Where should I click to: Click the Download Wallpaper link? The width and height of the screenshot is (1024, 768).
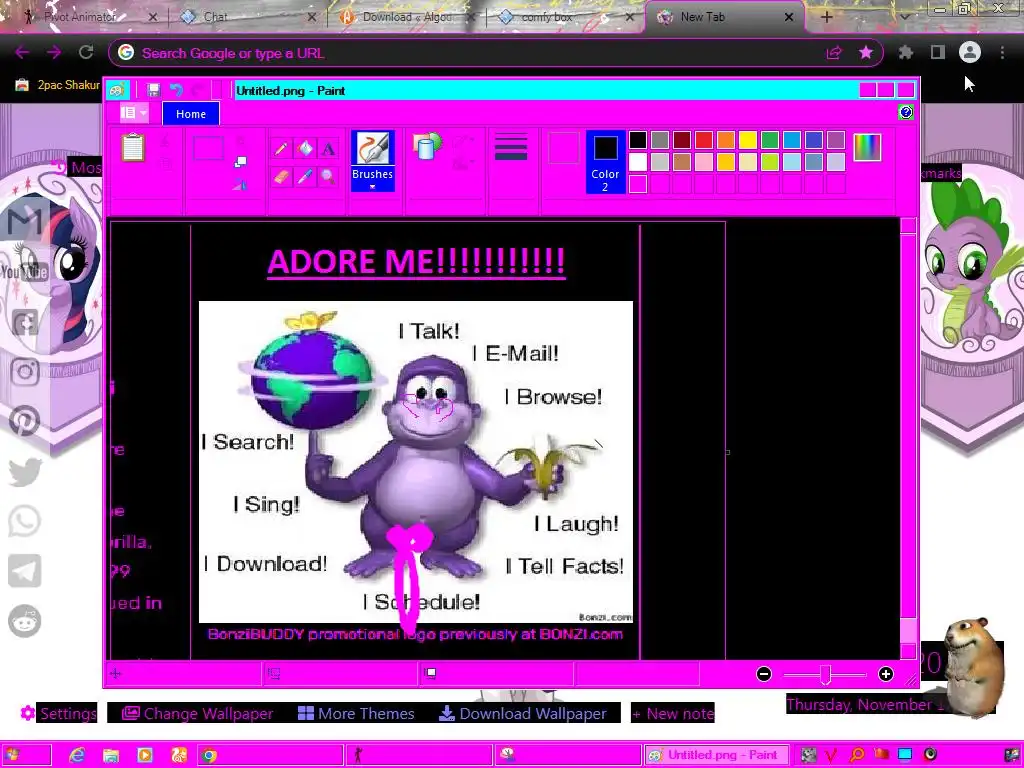(523, 713)
